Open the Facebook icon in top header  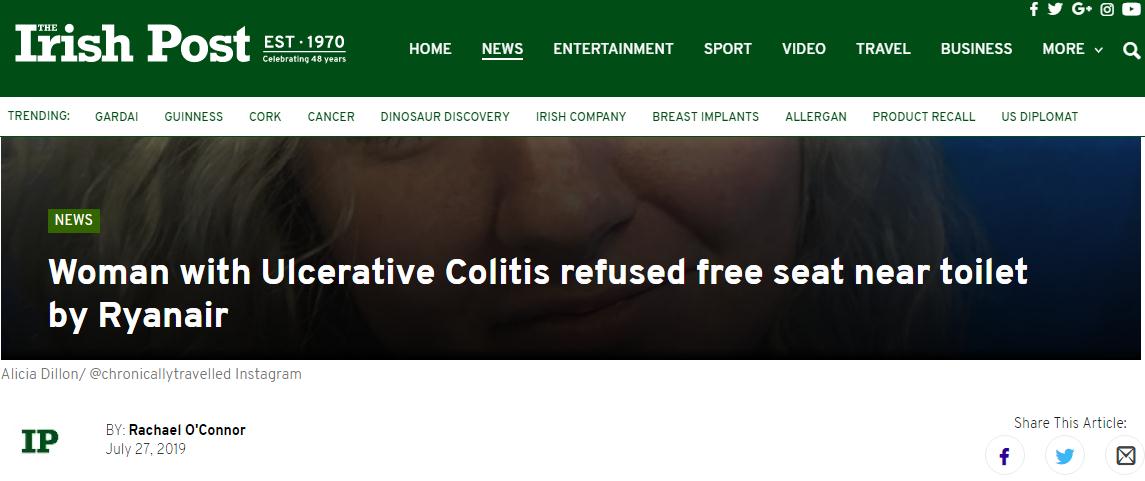coord(1033,9)
